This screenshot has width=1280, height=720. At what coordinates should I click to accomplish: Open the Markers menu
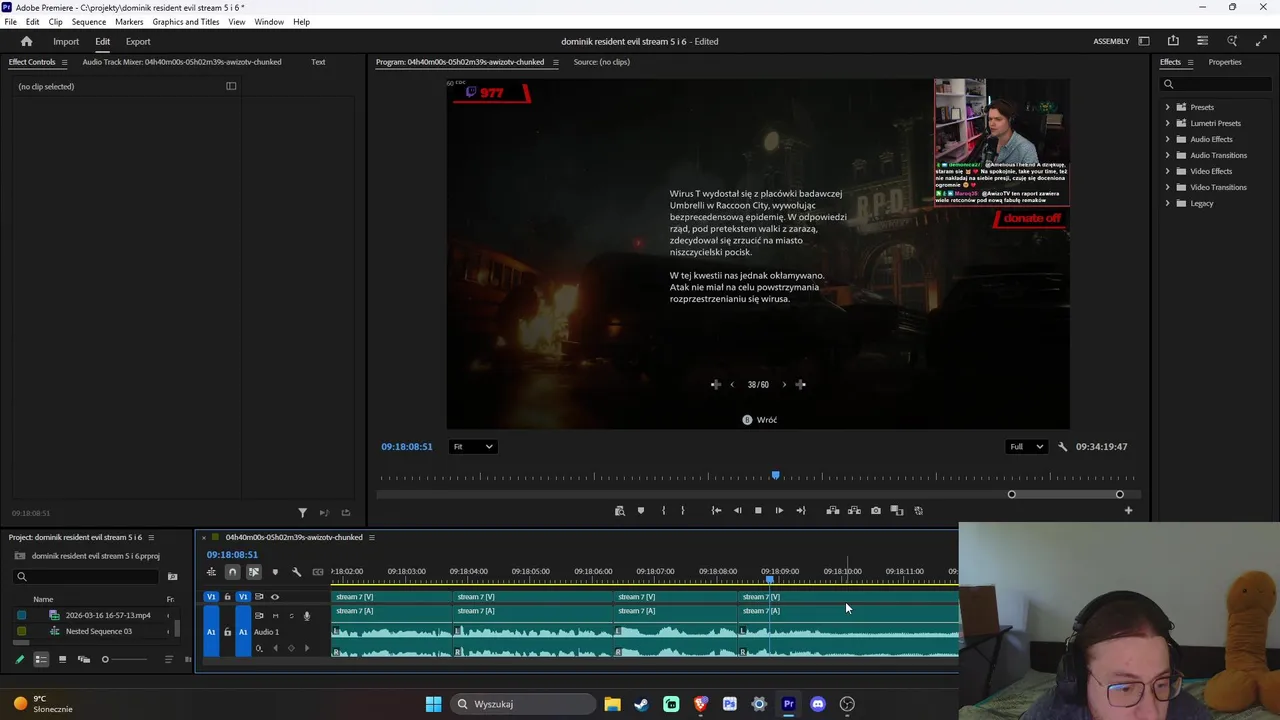coord(129,21)
